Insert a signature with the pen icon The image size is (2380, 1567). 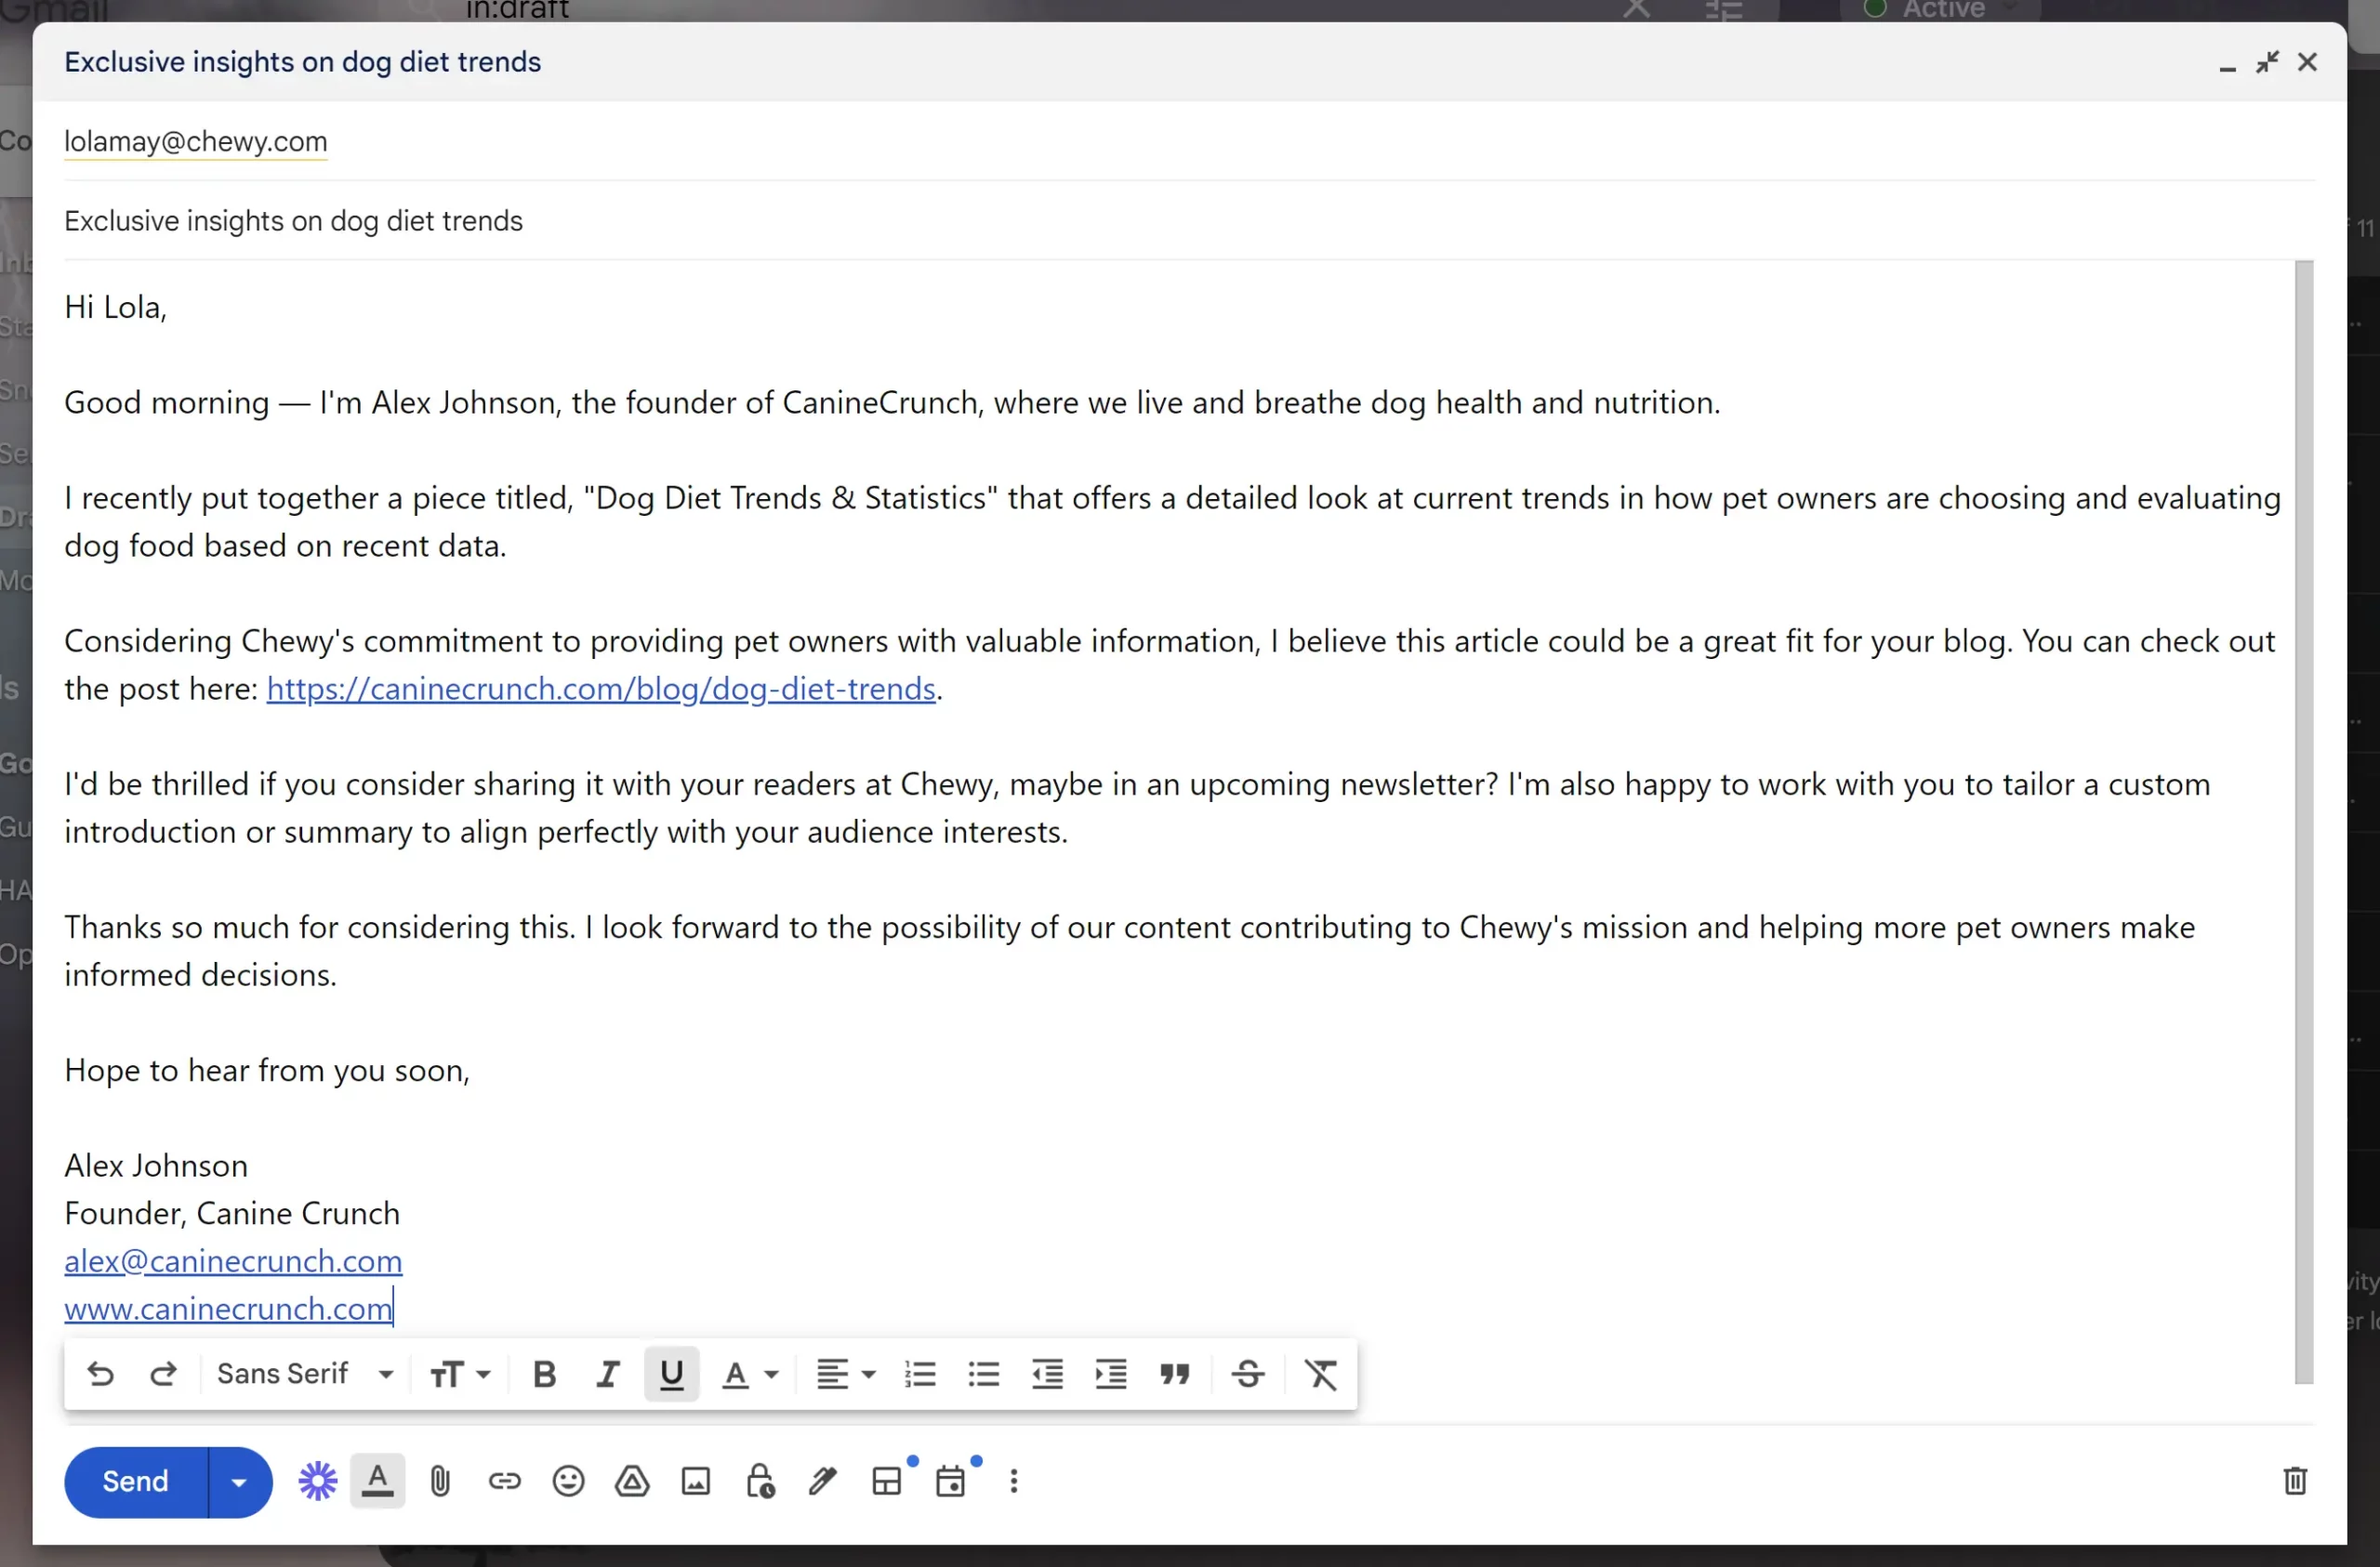click(x=822, y=1481)
